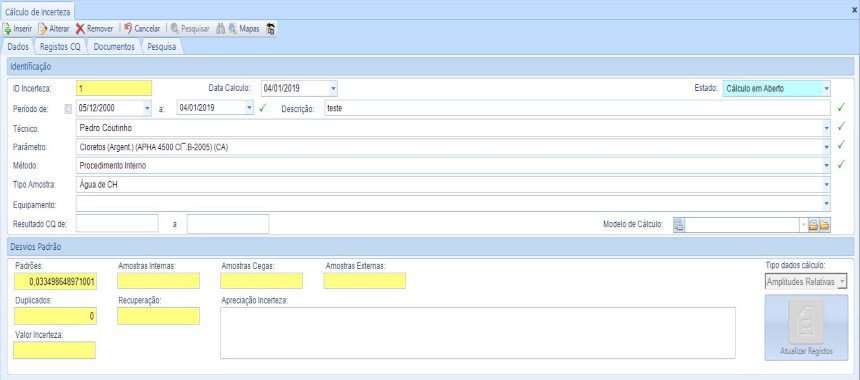The width and height of the screenshot is (860, 380).
Task: Expand the Estado dropdown
Action: [827, 88]
